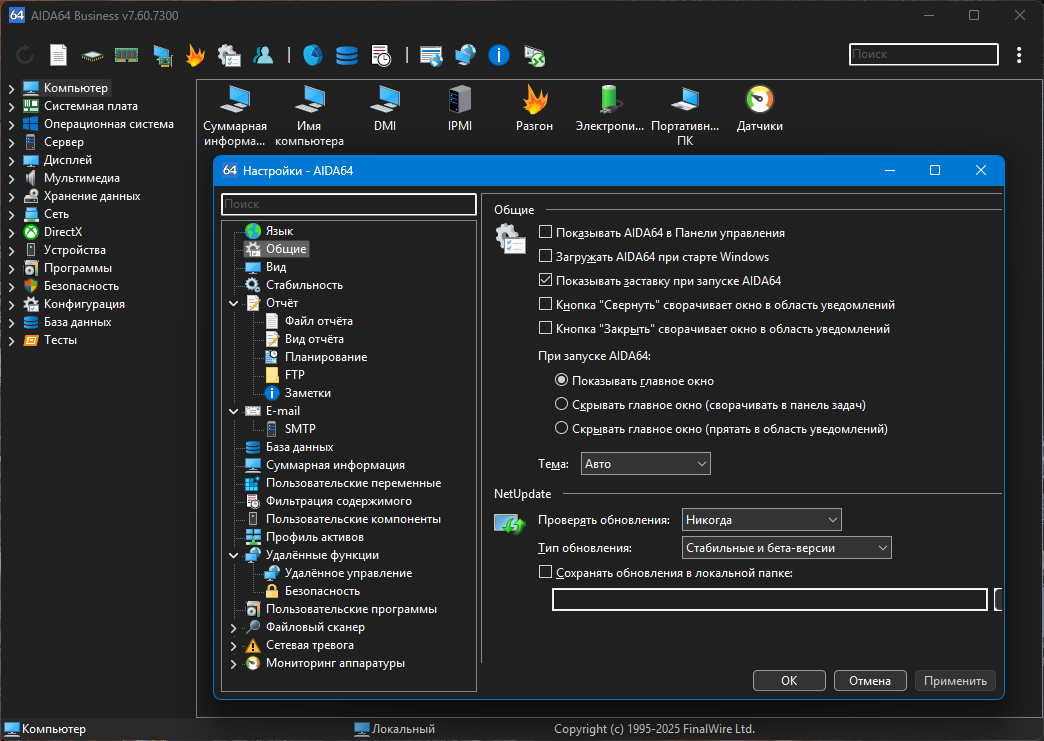
Task: Click the blue pie chart toolbar icon
Action: point(312,55)
